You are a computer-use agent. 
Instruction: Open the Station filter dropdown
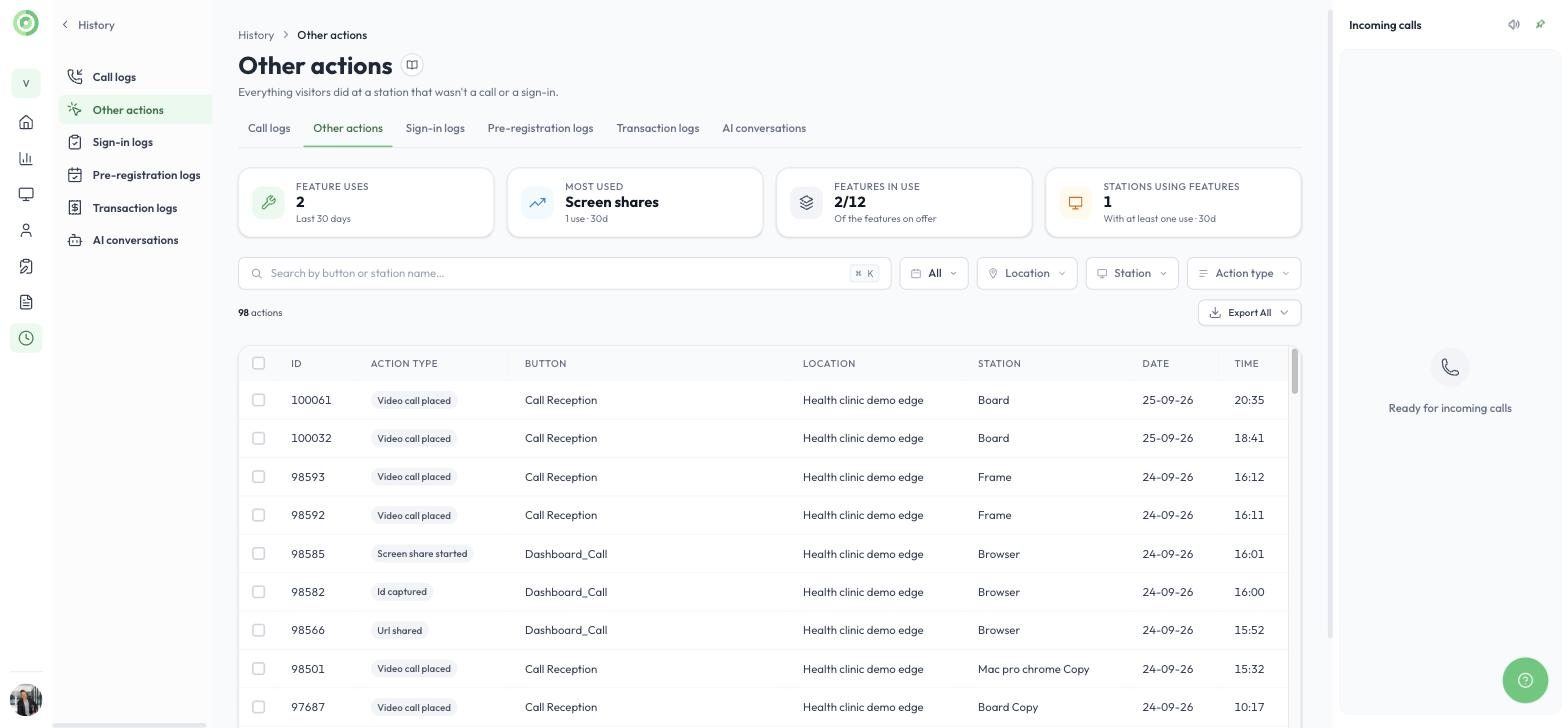click(x=1132, y=273)
